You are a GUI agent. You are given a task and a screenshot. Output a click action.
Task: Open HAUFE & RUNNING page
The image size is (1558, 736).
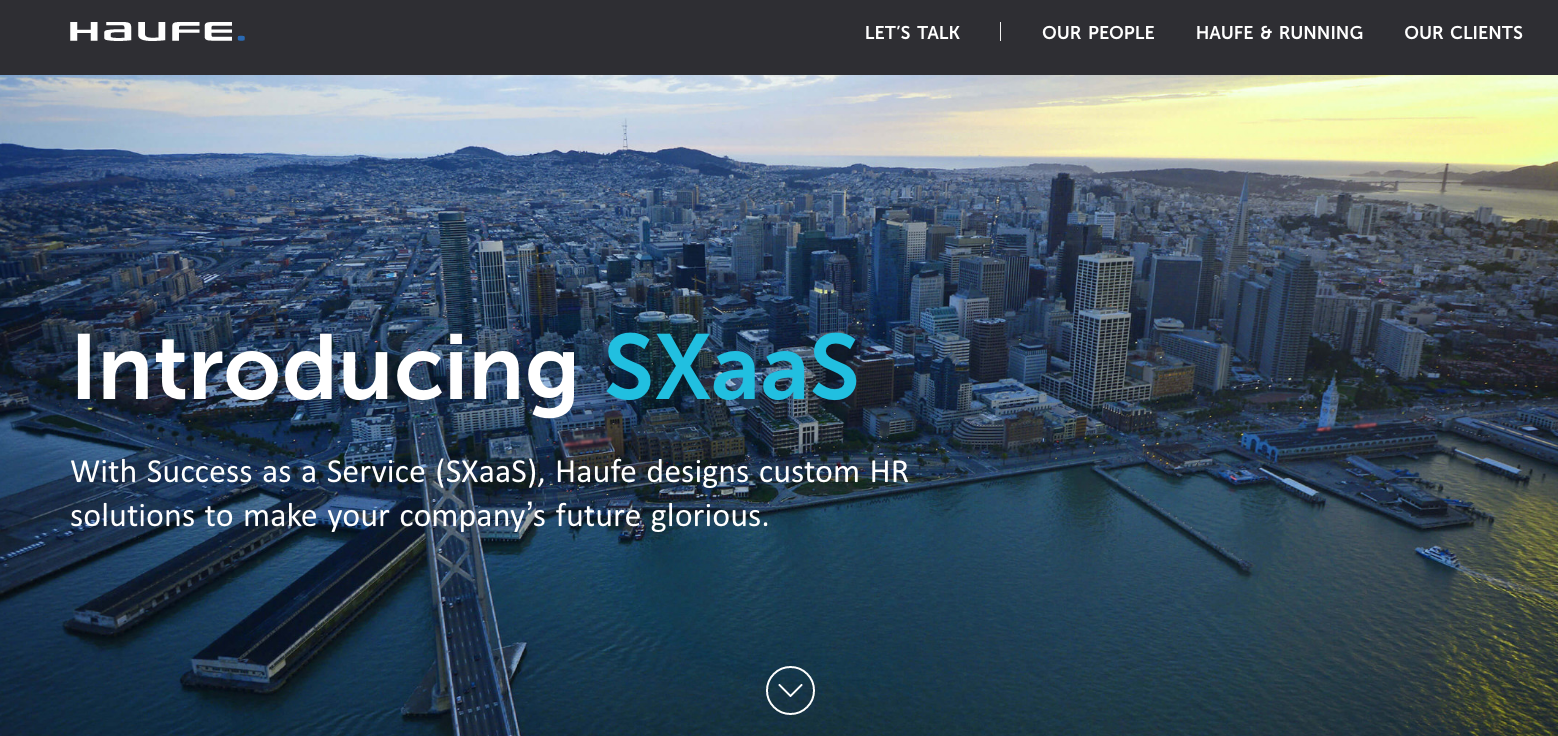[1279, 33]
